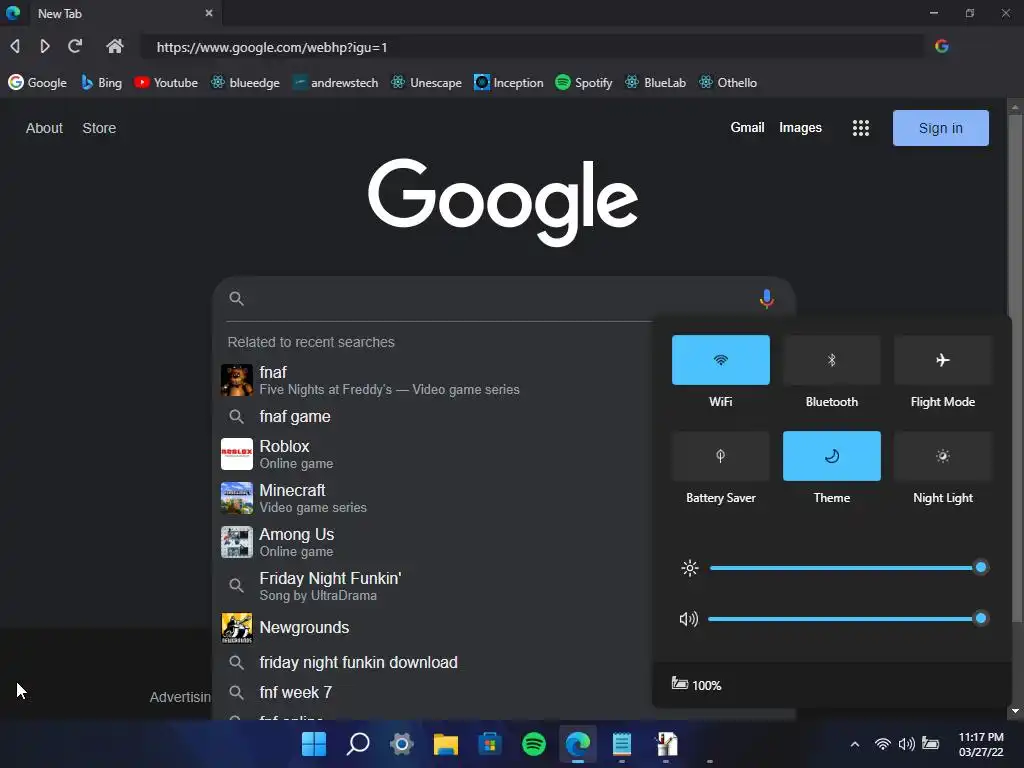Go back with the browser back arrow
Viewport: 1024px width, 768px height.
point(15,46)
